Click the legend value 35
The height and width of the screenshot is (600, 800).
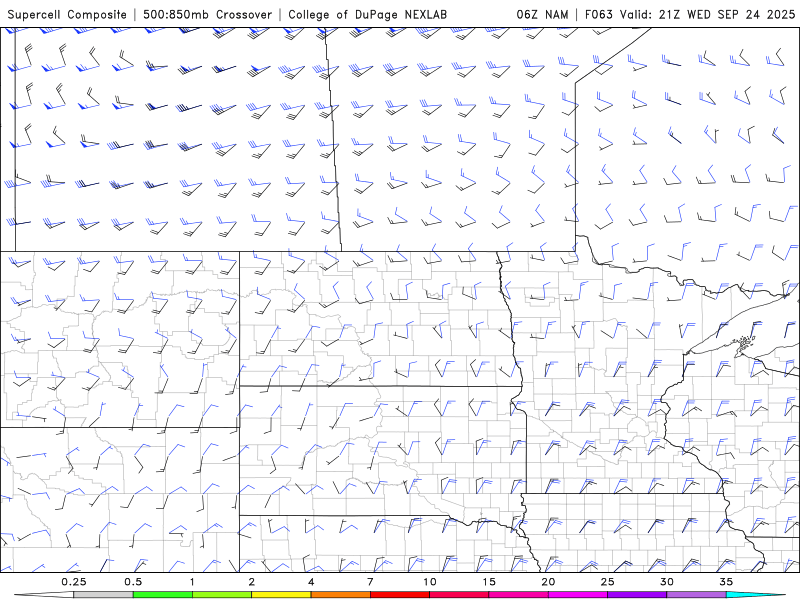726,582
